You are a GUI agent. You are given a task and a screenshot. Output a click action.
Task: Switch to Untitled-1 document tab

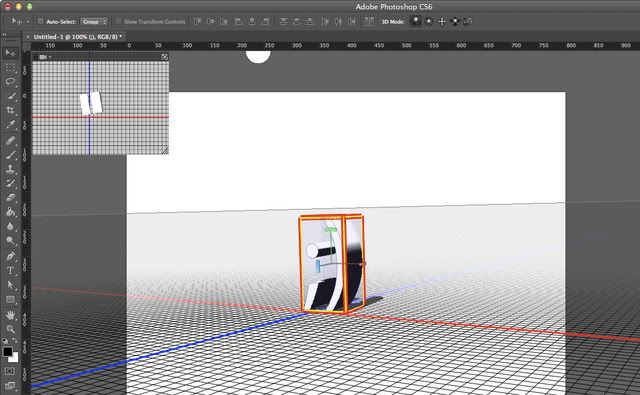78,37
